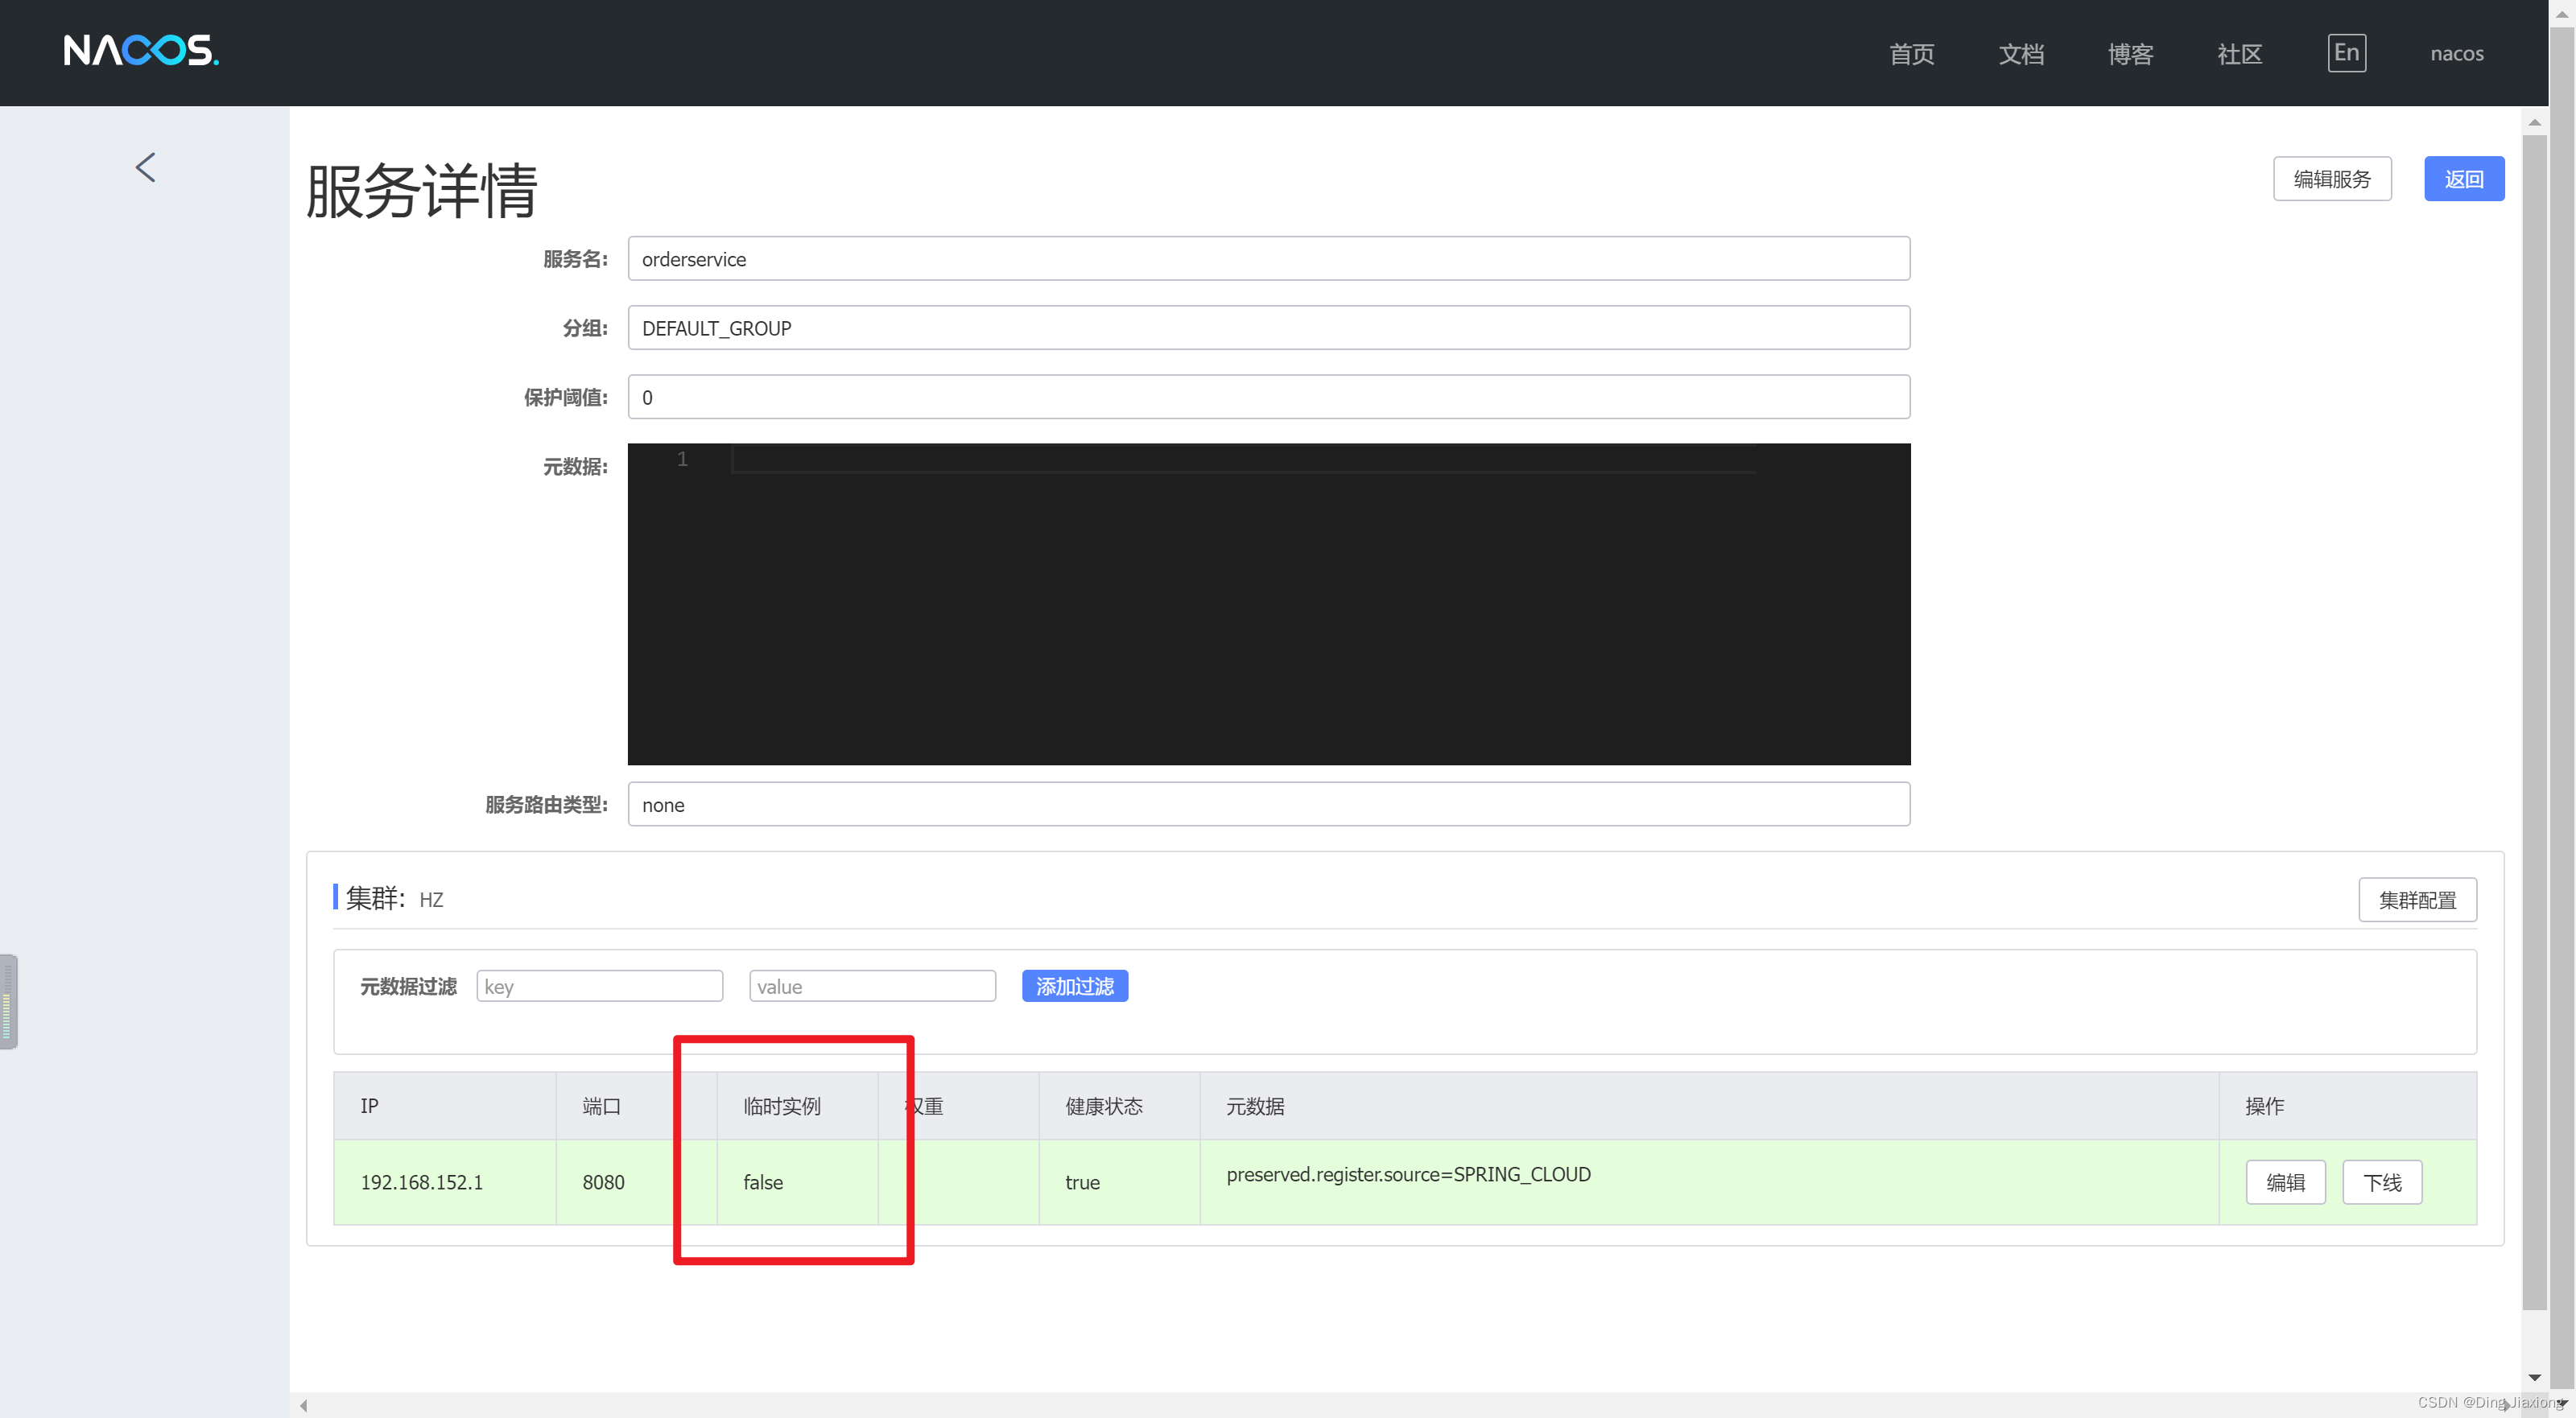Viewport: 2576px width, 1418px height.
Task: Click the 添加过滤 button
Action: click(1074, 986)
